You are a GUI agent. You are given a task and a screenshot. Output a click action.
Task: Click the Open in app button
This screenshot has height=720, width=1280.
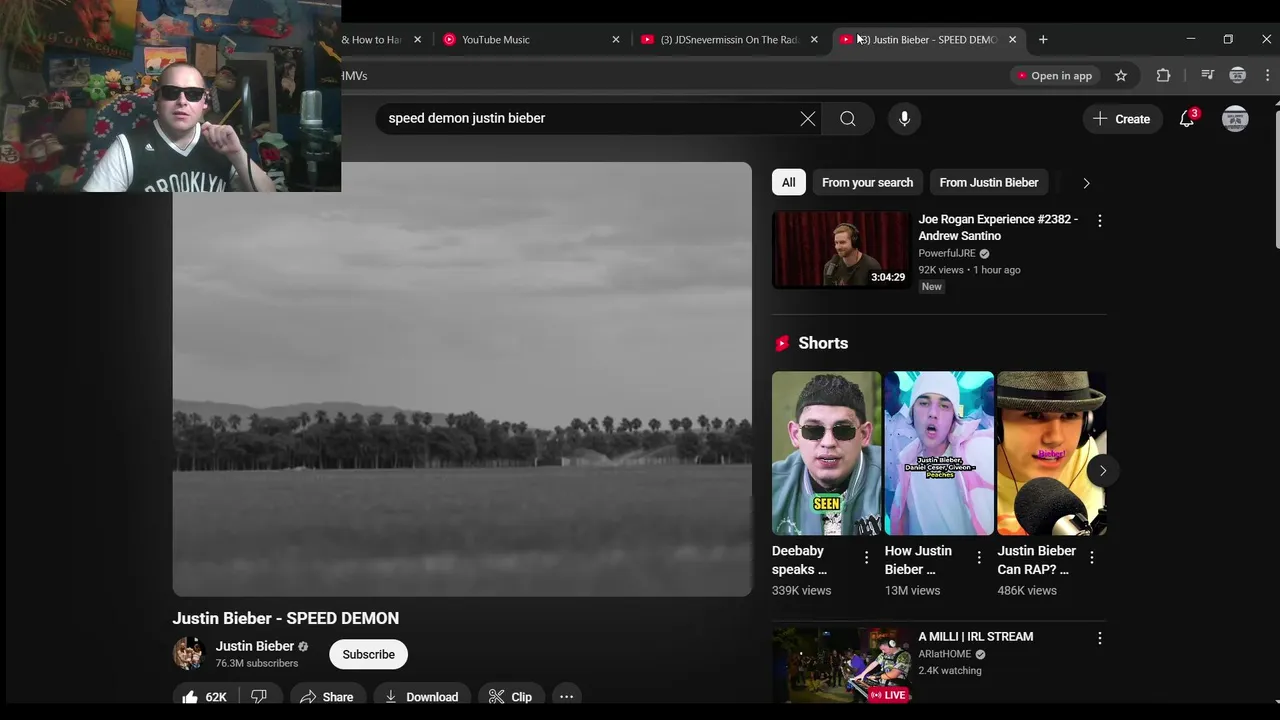[1053, 76]
